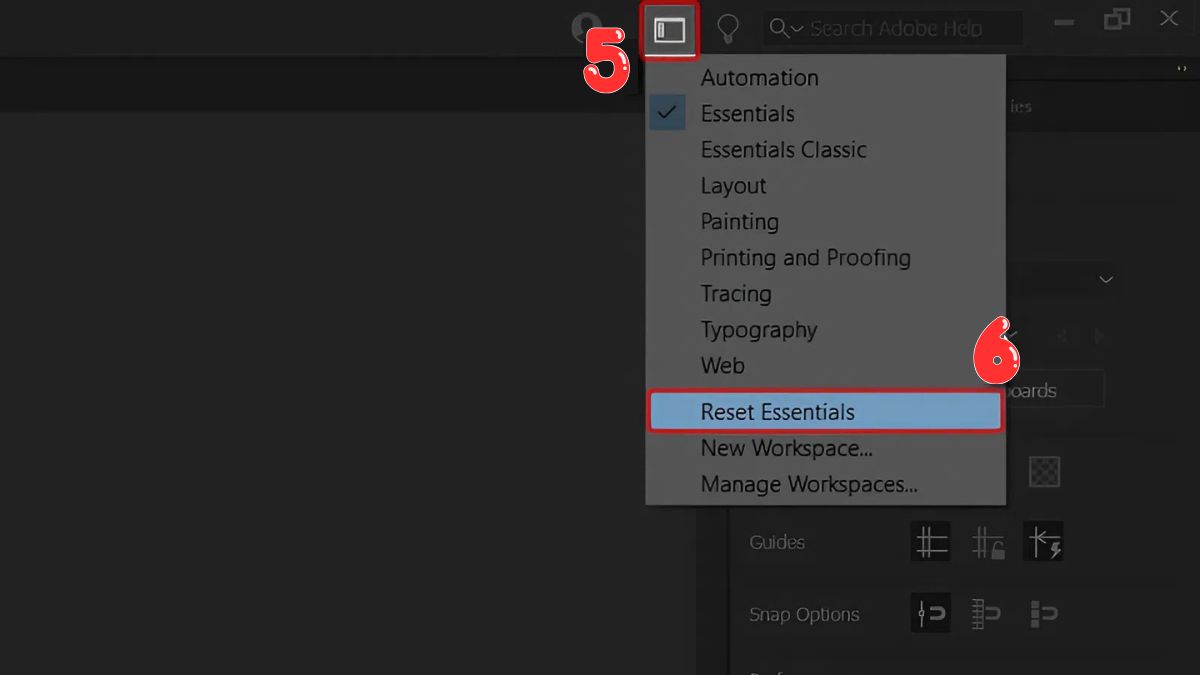Open the workspace switcher icon
This screenshot has width=1200, height=675.
pyautogui.click(x=669, y=30)
